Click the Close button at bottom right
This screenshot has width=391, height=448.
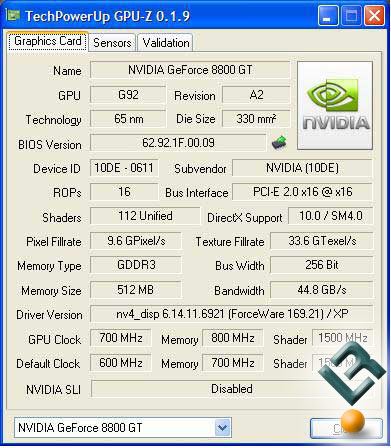tap(346, 428)
